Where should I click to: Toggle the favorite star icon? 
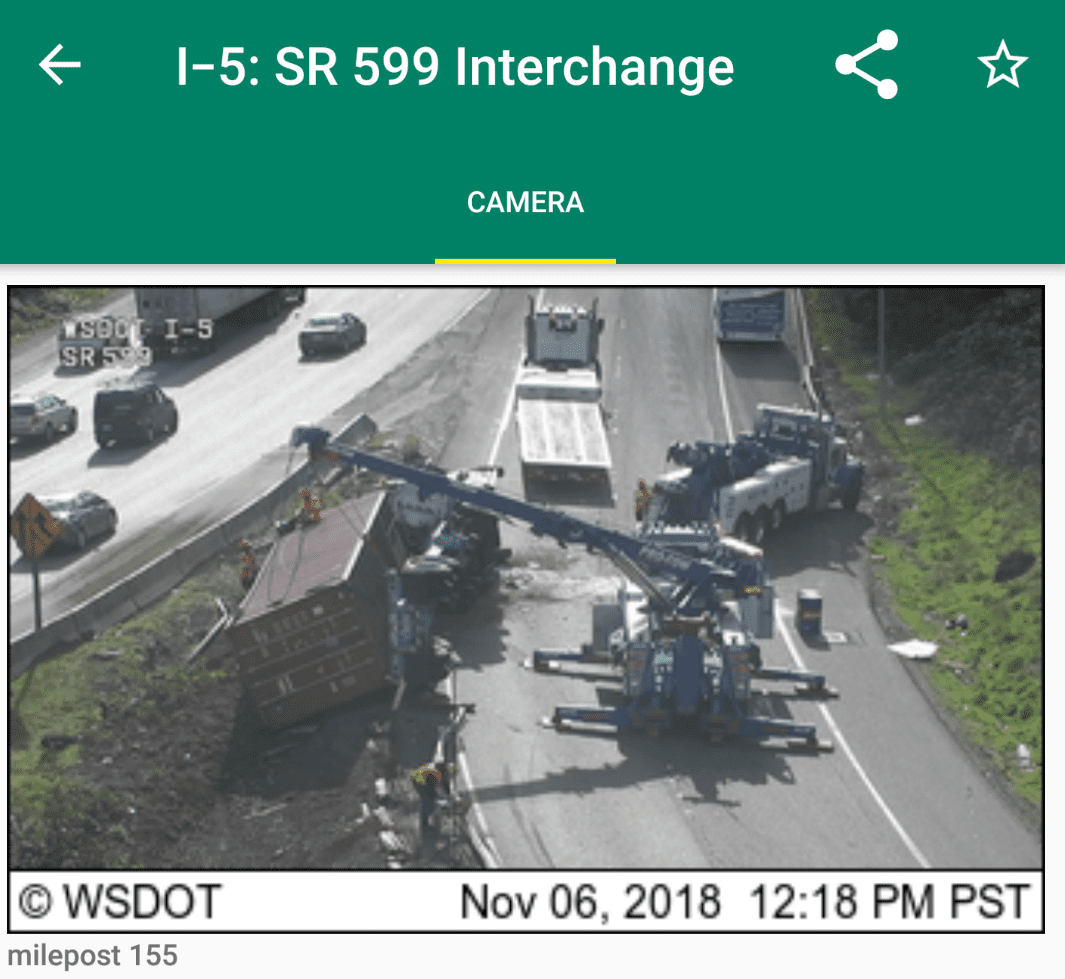pyautogui.click(x=1003, y=65)
